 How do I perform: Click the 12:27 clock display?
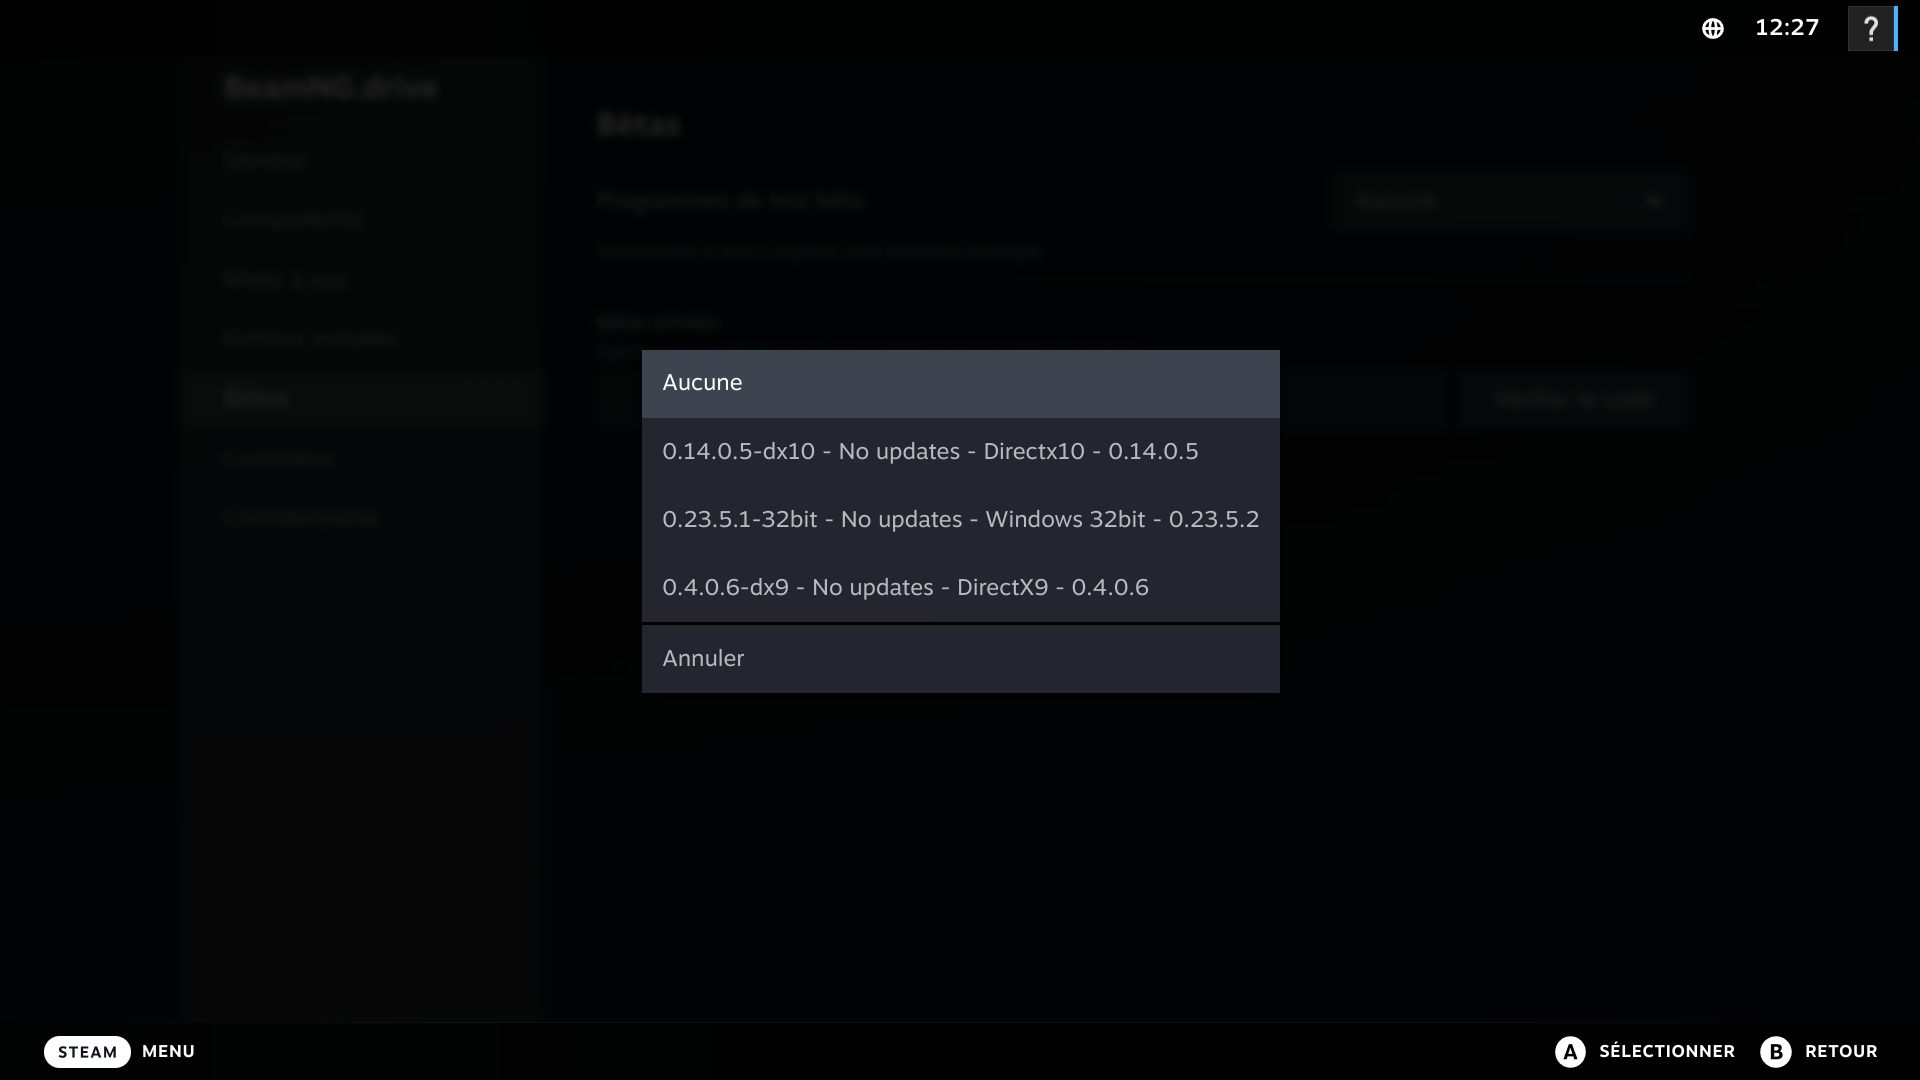click(1787, 28)
